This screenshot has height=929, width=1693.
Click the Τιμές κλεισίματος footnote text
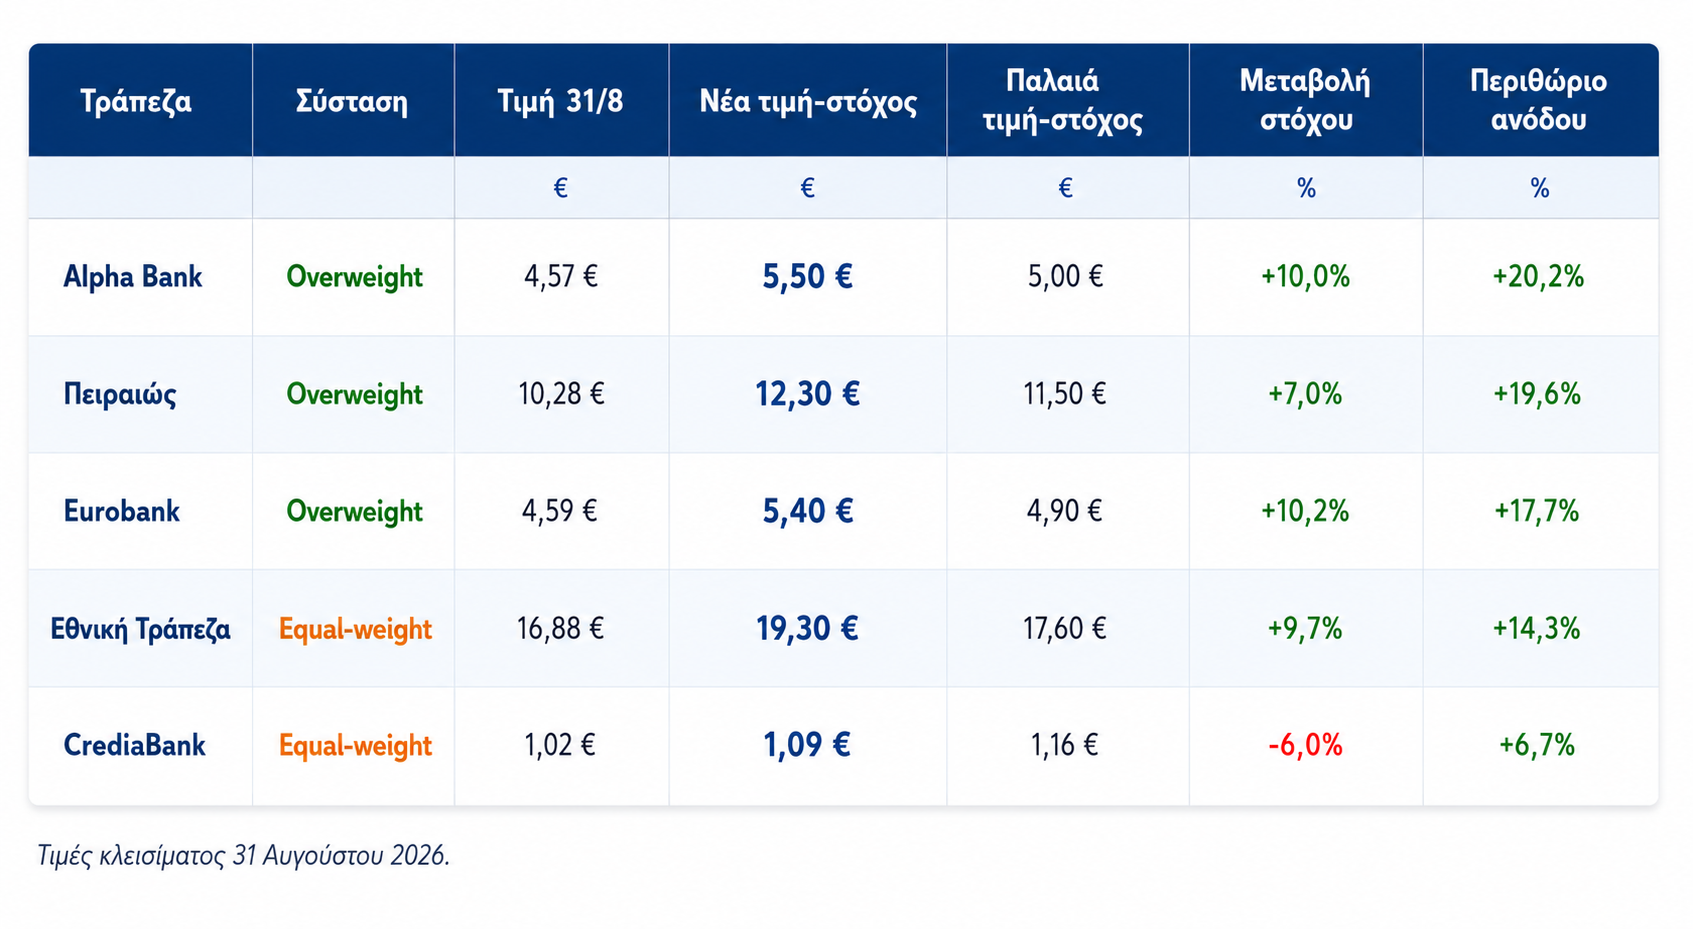[x=244, y=856]
